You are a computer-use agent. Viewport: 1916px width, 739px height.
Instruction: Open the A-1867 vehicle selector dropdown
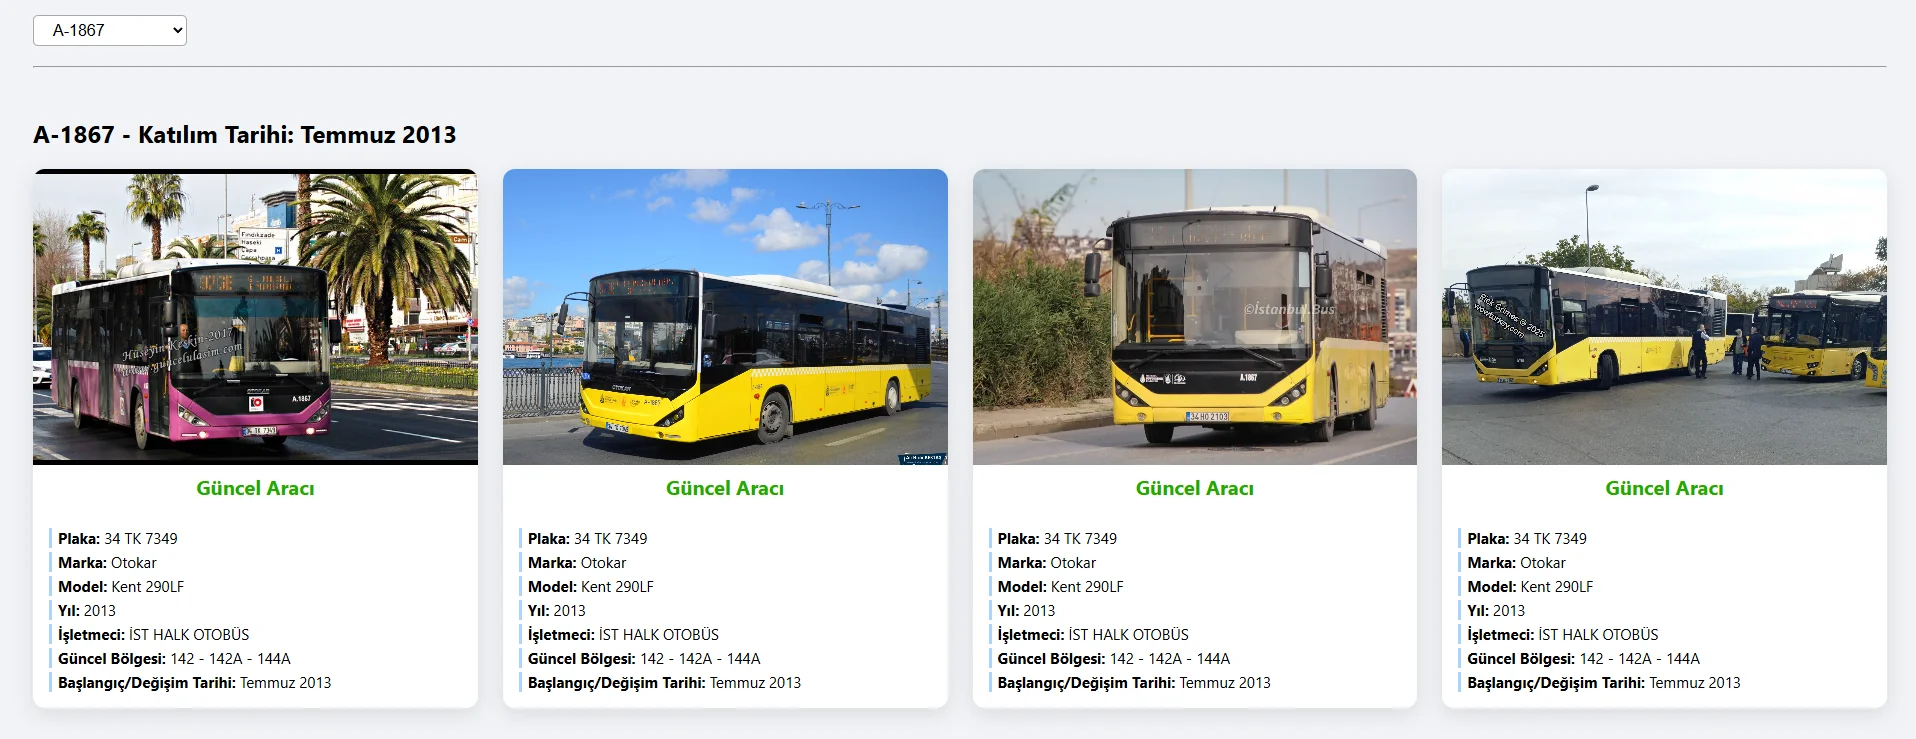(110, 30)
